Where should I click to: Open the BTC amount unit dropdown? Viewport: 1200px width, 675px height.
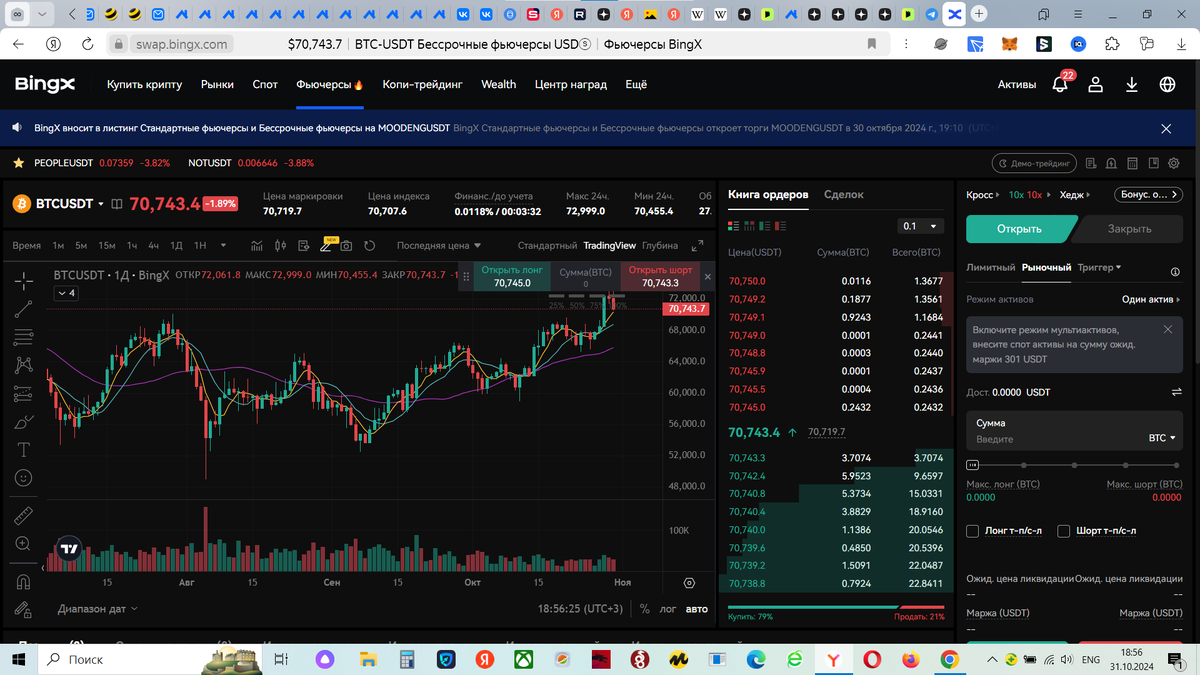point(1161,439)
